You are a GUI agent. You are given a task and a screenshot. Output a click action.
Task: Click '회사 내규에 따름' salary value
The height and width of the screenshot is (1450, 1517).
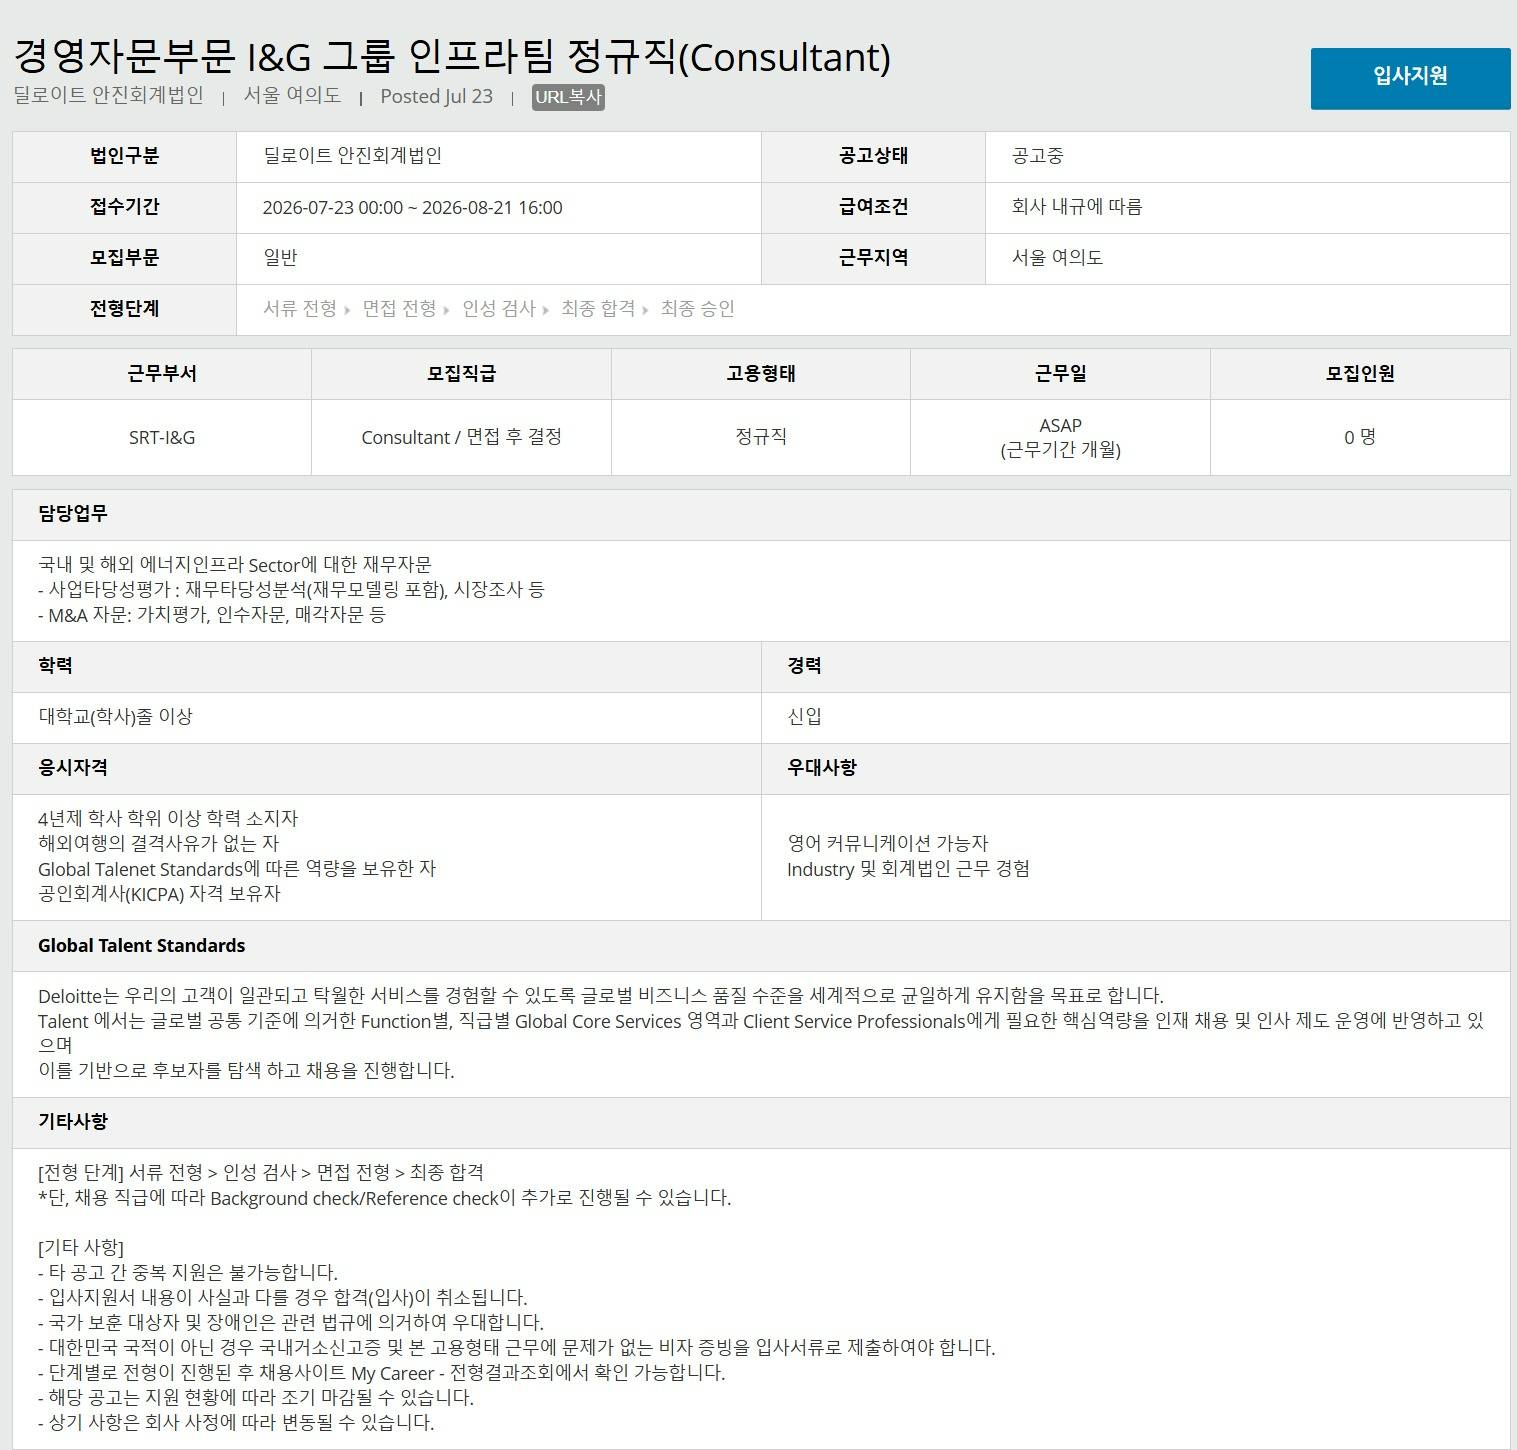1077,207
